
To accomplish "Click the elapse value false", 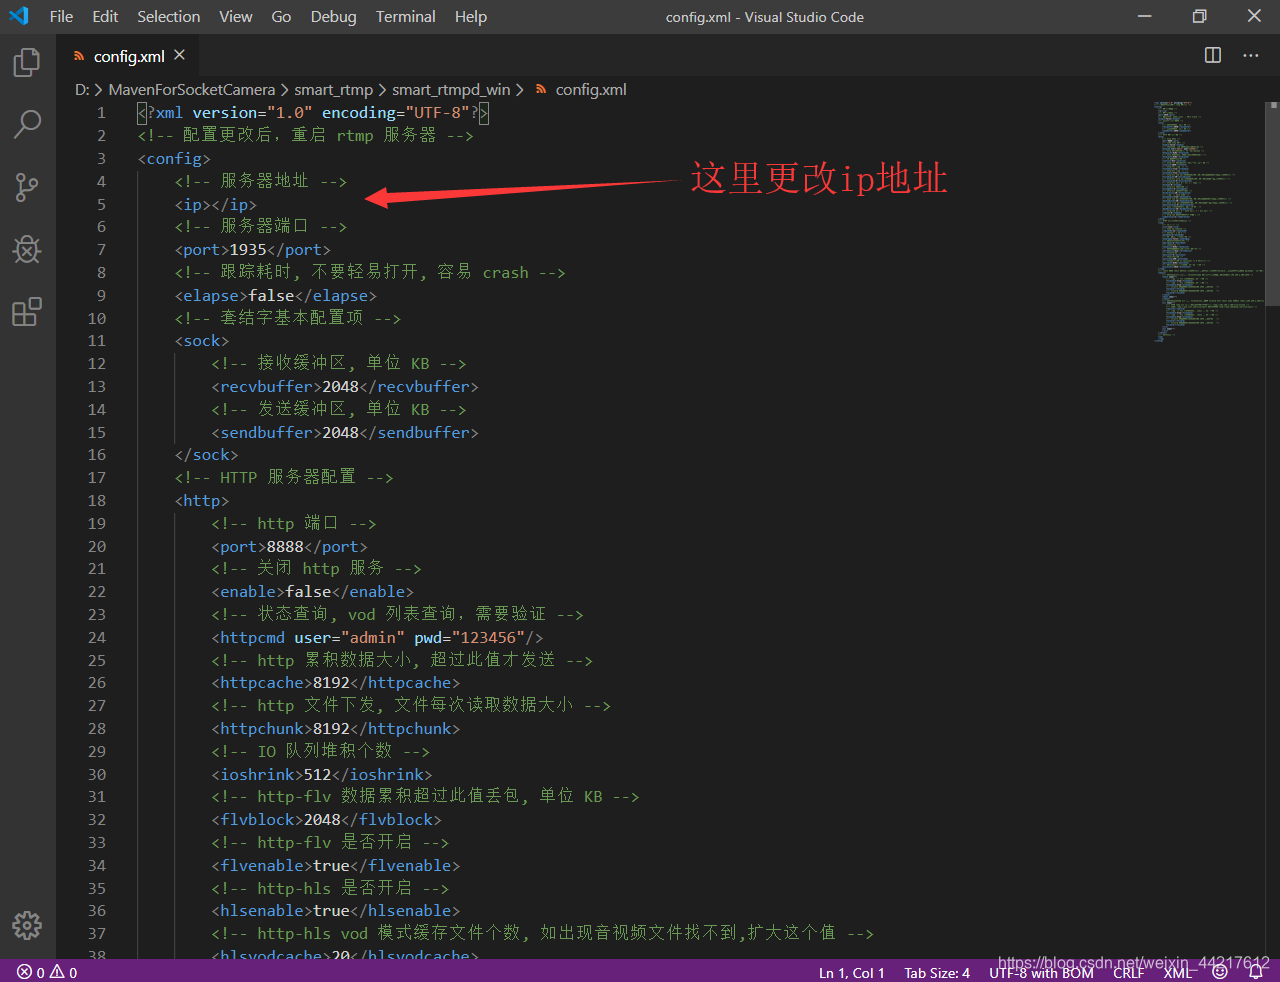I will 271,296.
